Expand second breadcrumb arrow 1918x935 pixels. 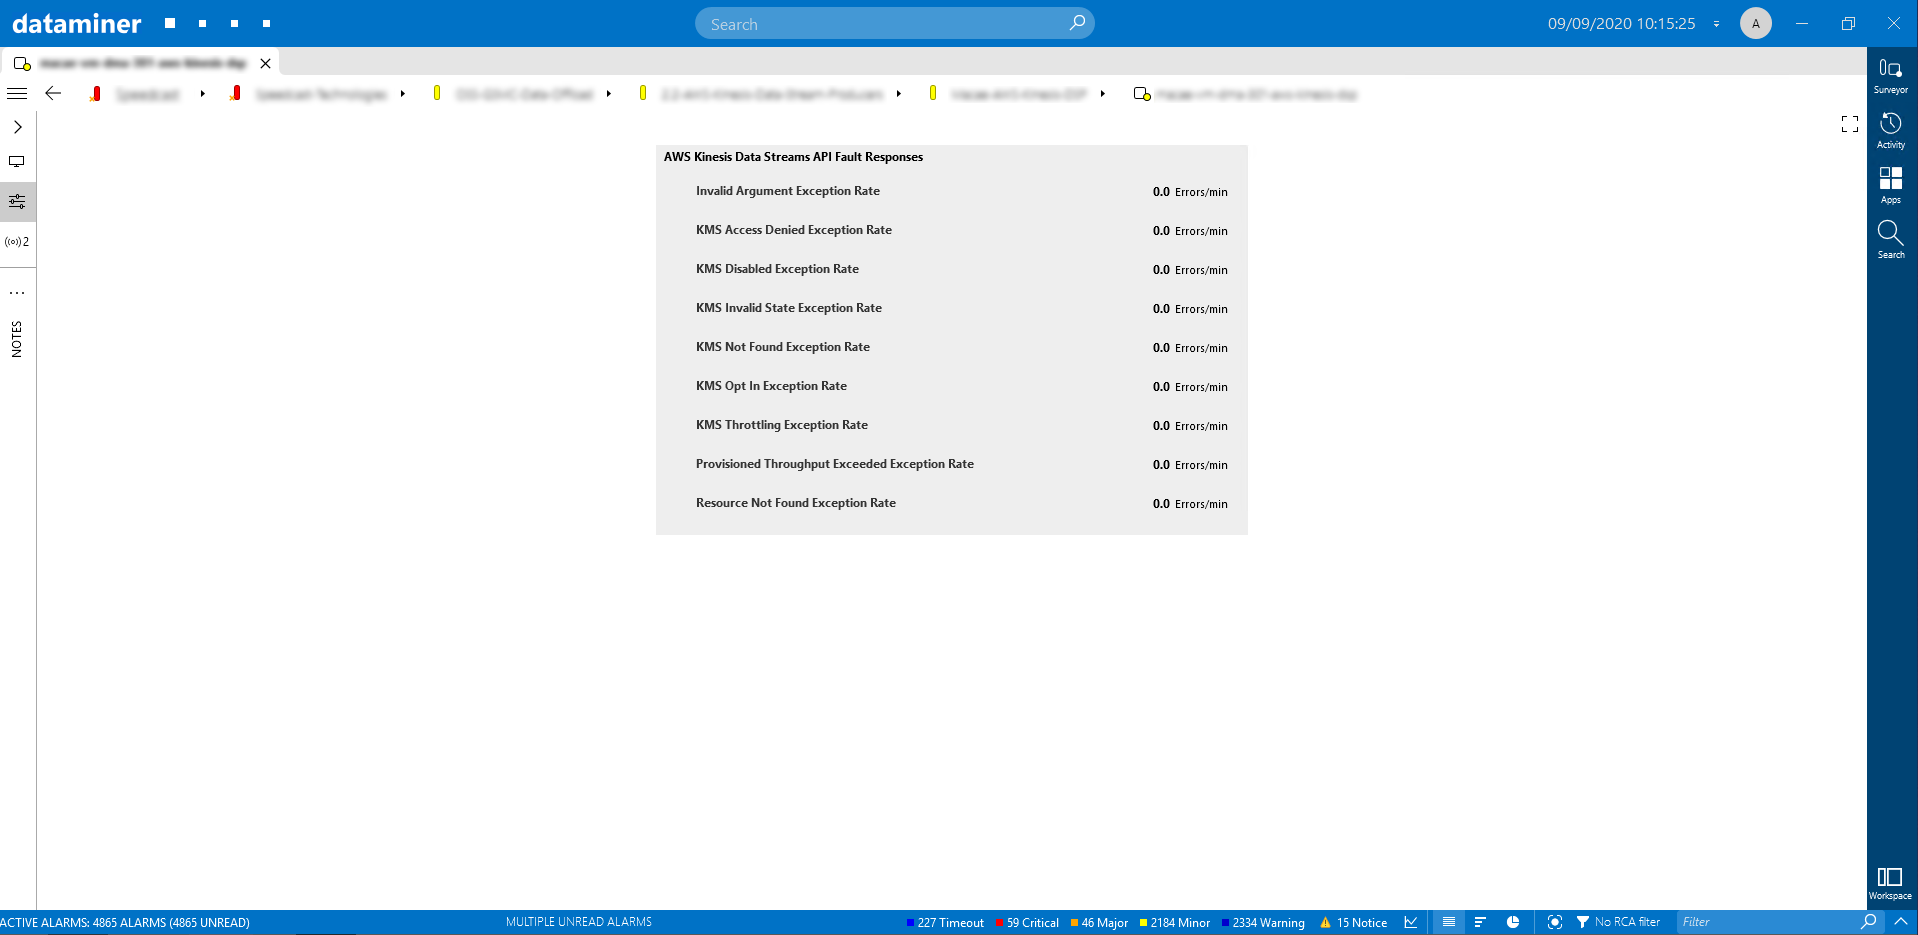pyautogui.click(x=403, y=94)
